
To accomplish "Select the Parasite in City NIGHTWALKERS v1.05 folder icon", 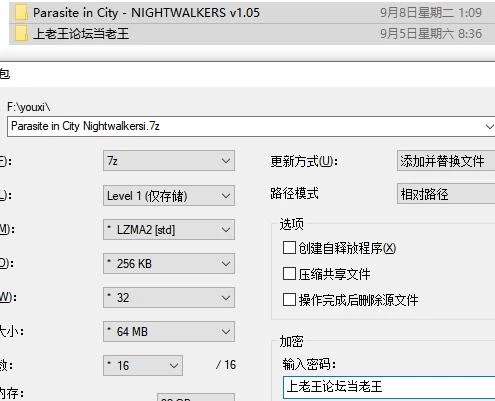I will click(21, 13).
